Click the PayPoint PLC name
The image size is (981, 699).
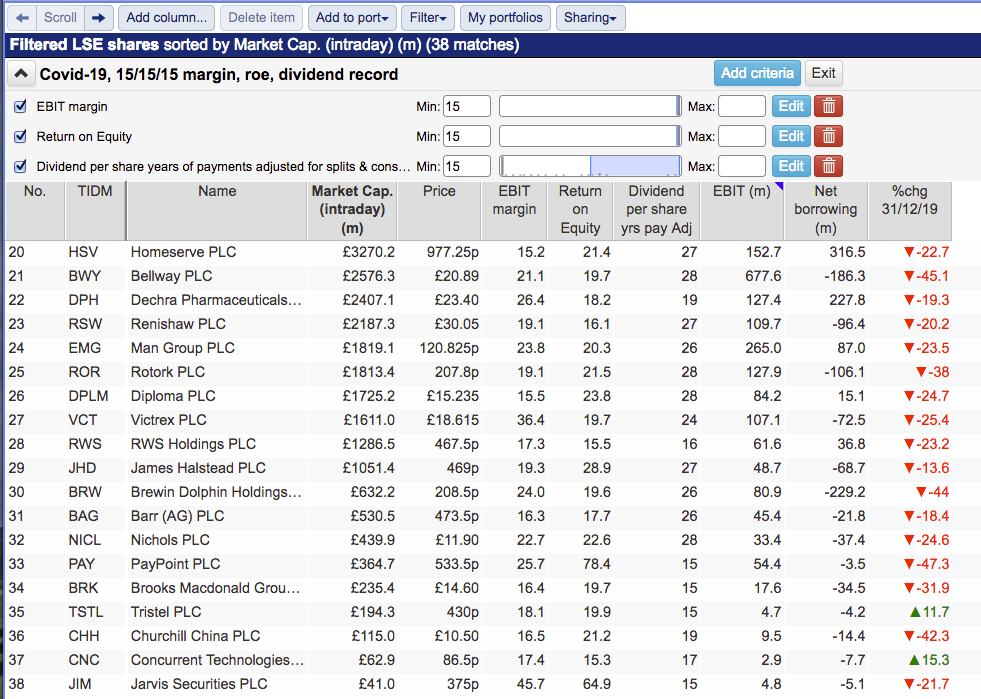coord(175,564)
